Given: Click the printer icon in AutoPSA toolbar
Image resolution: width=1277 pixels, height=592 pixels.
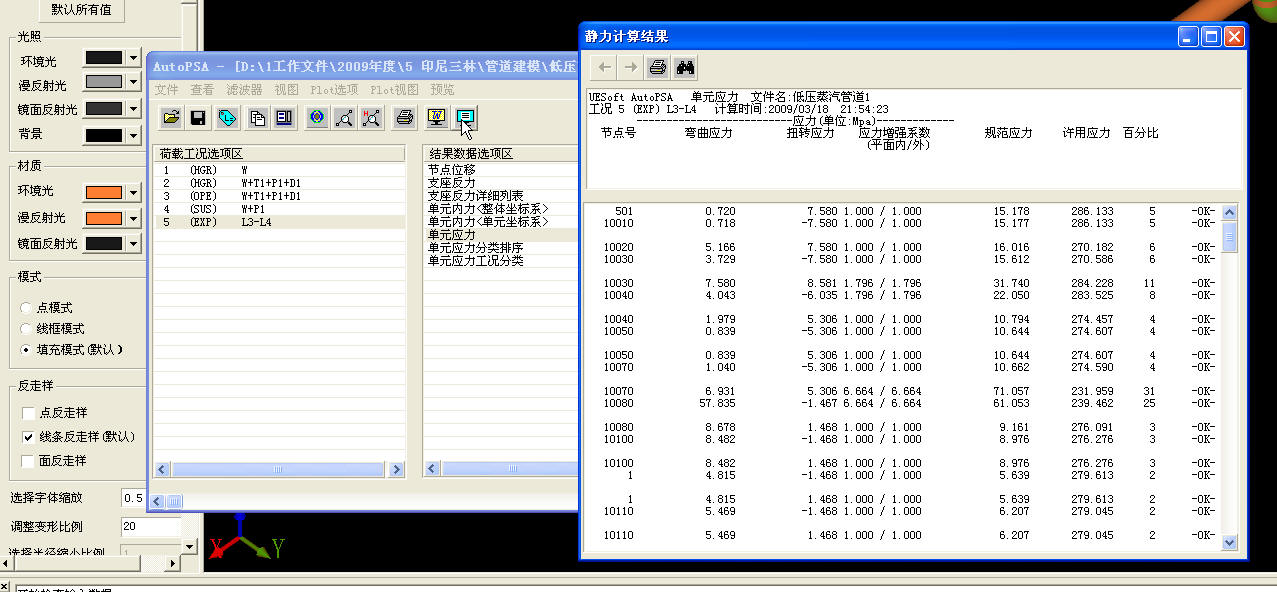Looking at the screenshot, I should coord(404,118).
